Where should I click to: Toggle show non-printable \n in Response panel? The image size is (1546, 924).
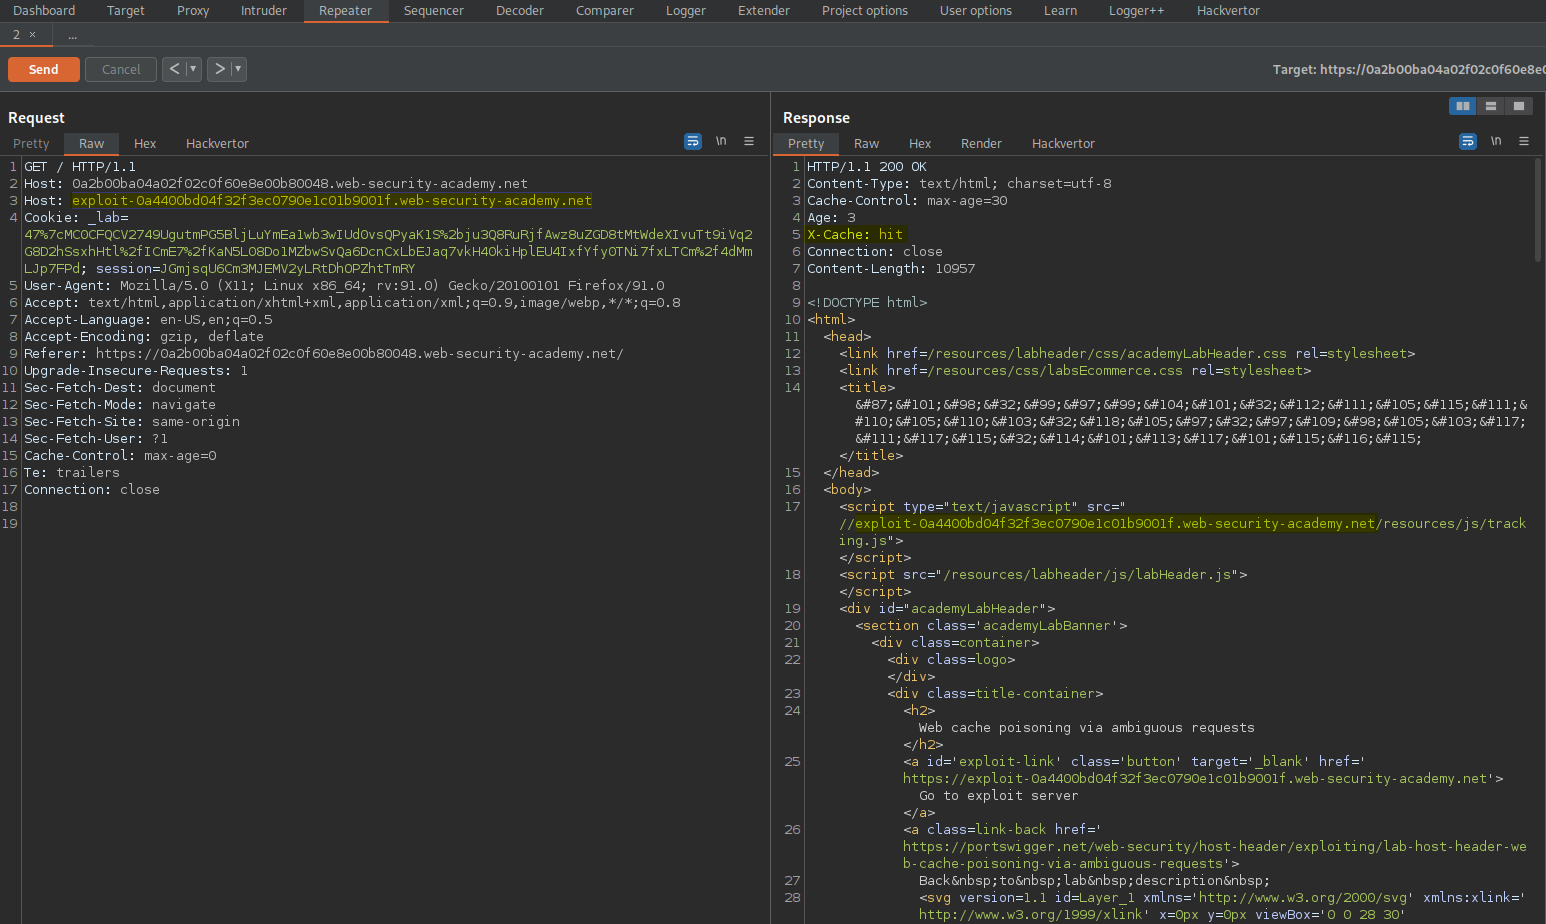click(1496, 141)
